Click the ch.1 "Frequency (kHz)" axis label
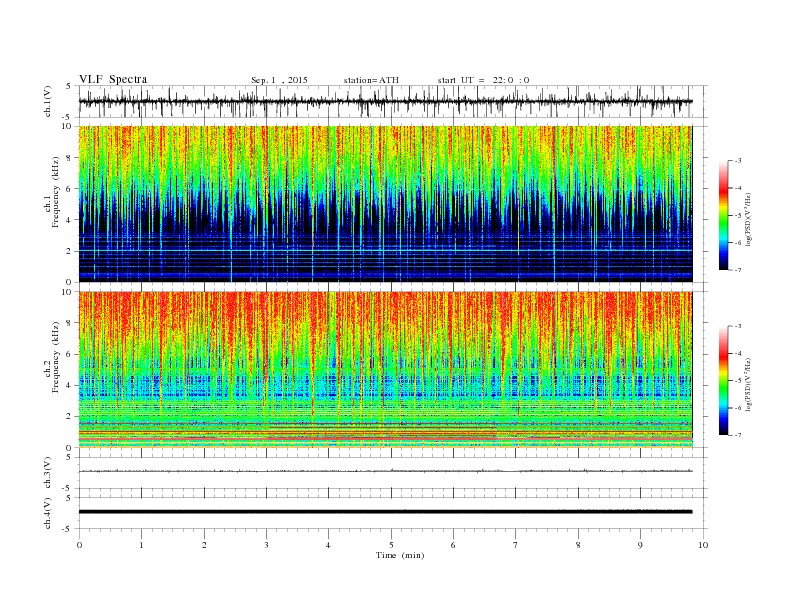792x612 pixels. click(56, 192)
